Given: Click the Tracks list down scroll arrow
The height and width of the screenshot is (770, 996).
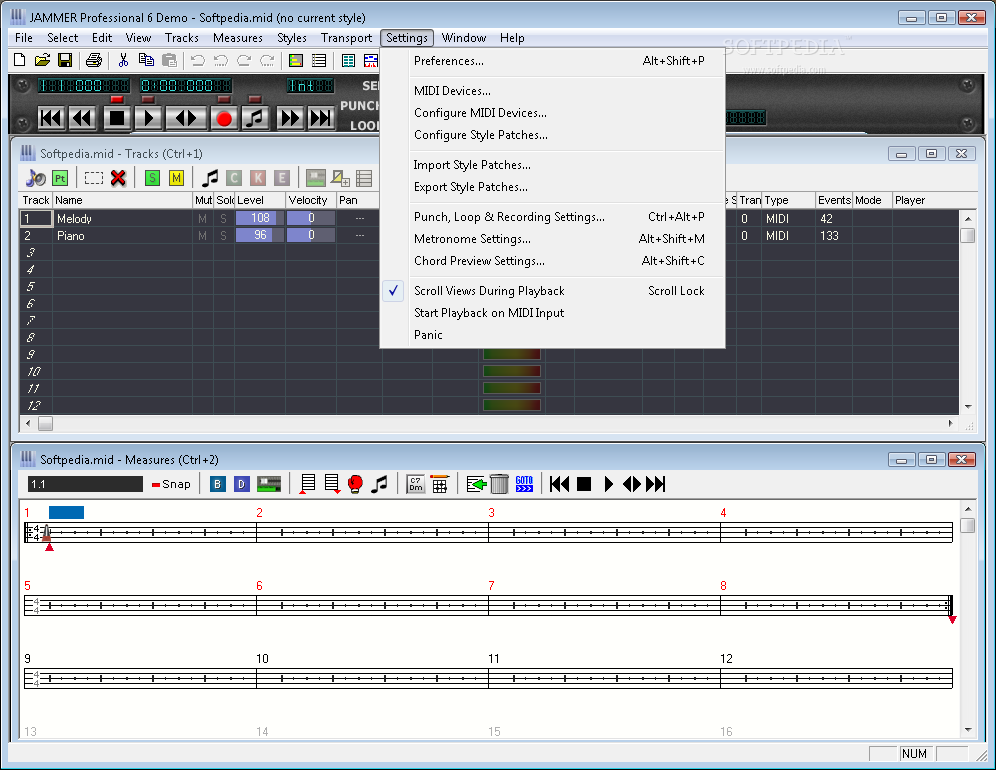Looking at the screenshot, I should tap(968, 407).
